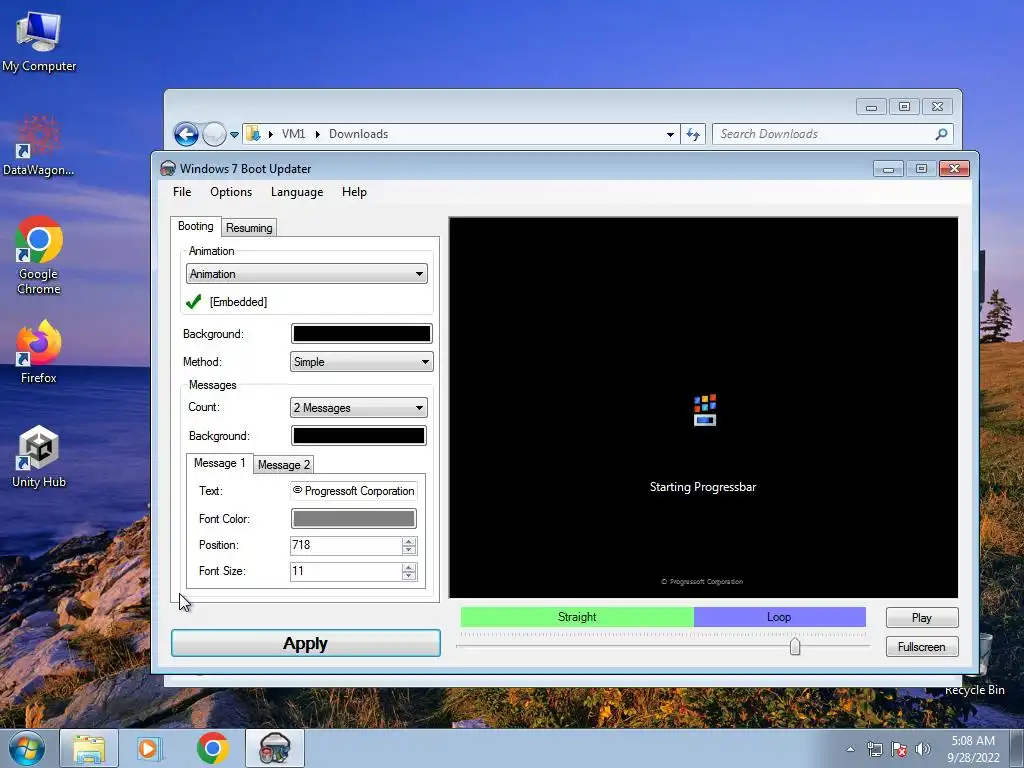
Task: Open Windows Media Player taskbar icon
Action: [149, 748]
